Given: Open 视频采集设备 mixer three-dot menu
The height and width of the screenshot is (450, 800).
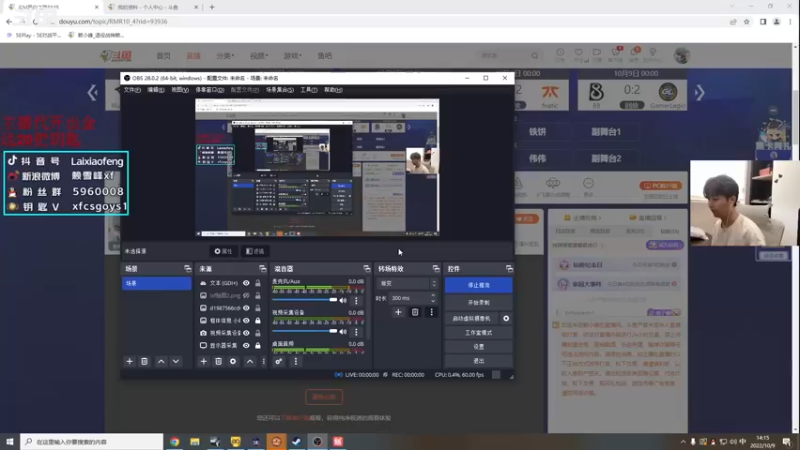Looking at the screenshot, I should coord(356,332).
